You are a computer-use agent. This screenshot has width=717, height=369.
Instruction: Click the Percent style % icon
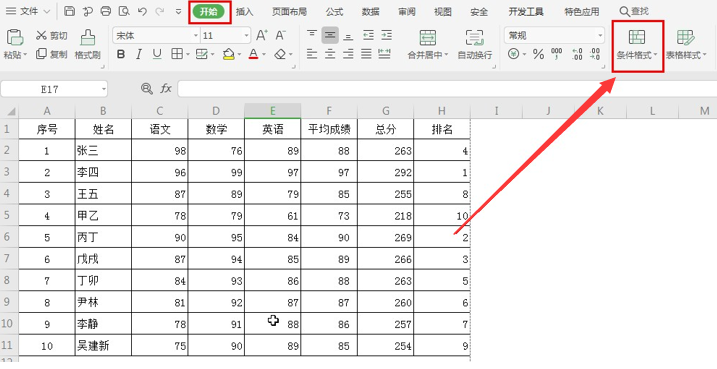(x=538, y=54)
